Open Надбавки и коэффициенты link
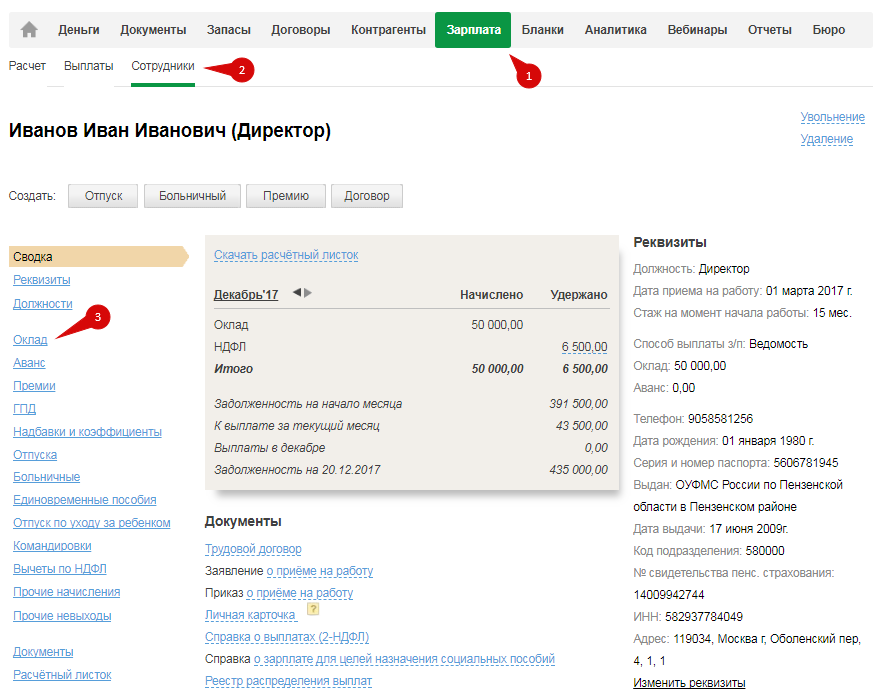Image resolution: width=878 pixels, height=698 pixels. (87, 432)
